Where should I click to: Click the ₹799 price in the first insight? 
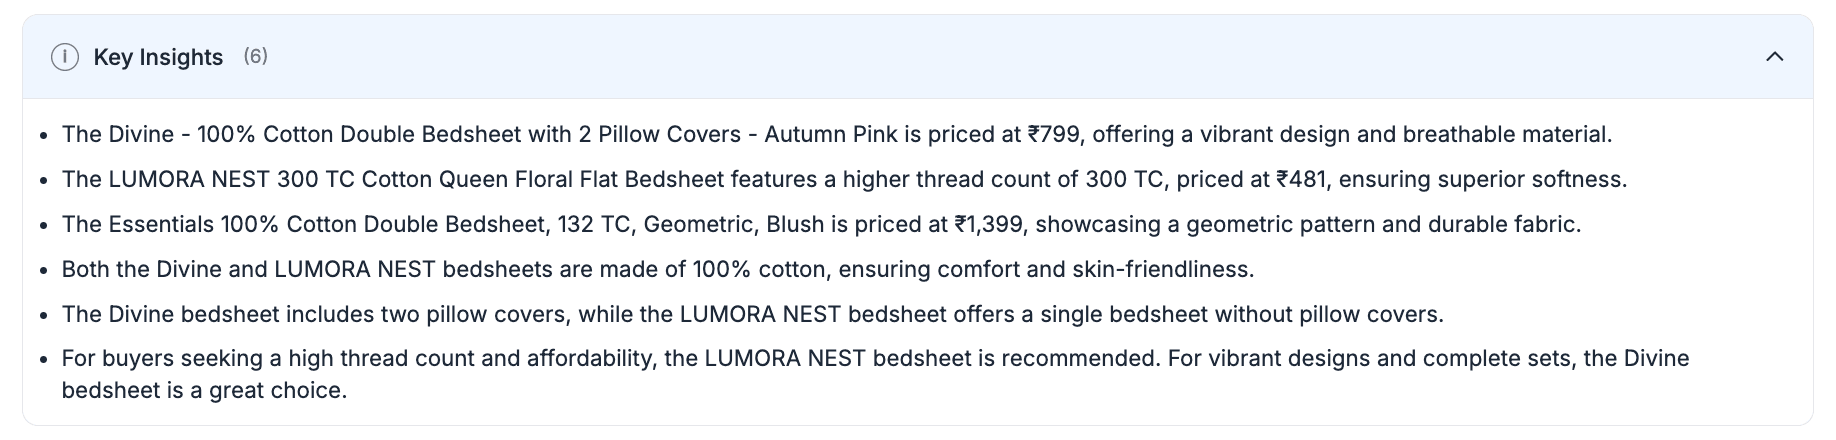pyautogui.click(x=1051, y=134)
